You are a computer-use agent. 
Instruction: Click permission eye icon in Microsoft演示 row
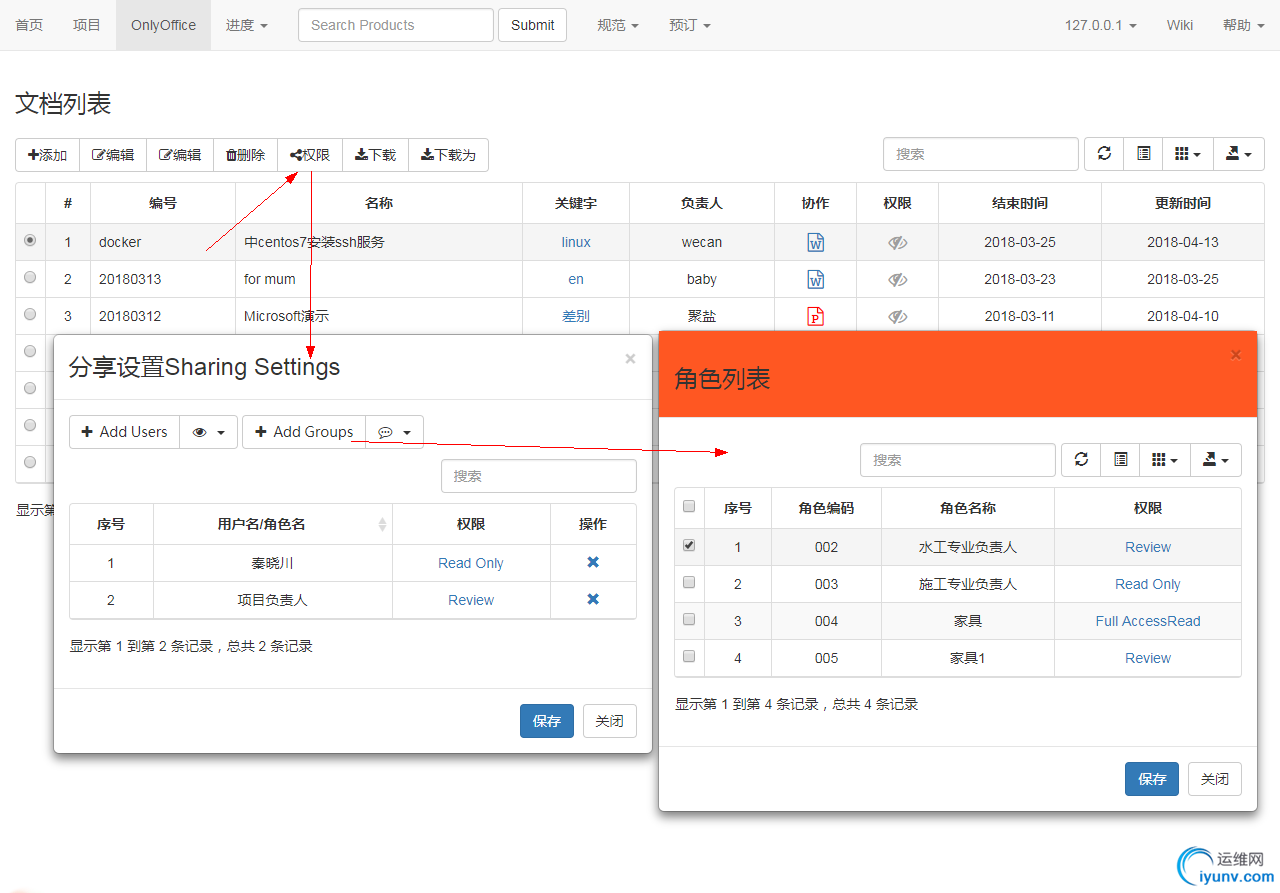898,316
